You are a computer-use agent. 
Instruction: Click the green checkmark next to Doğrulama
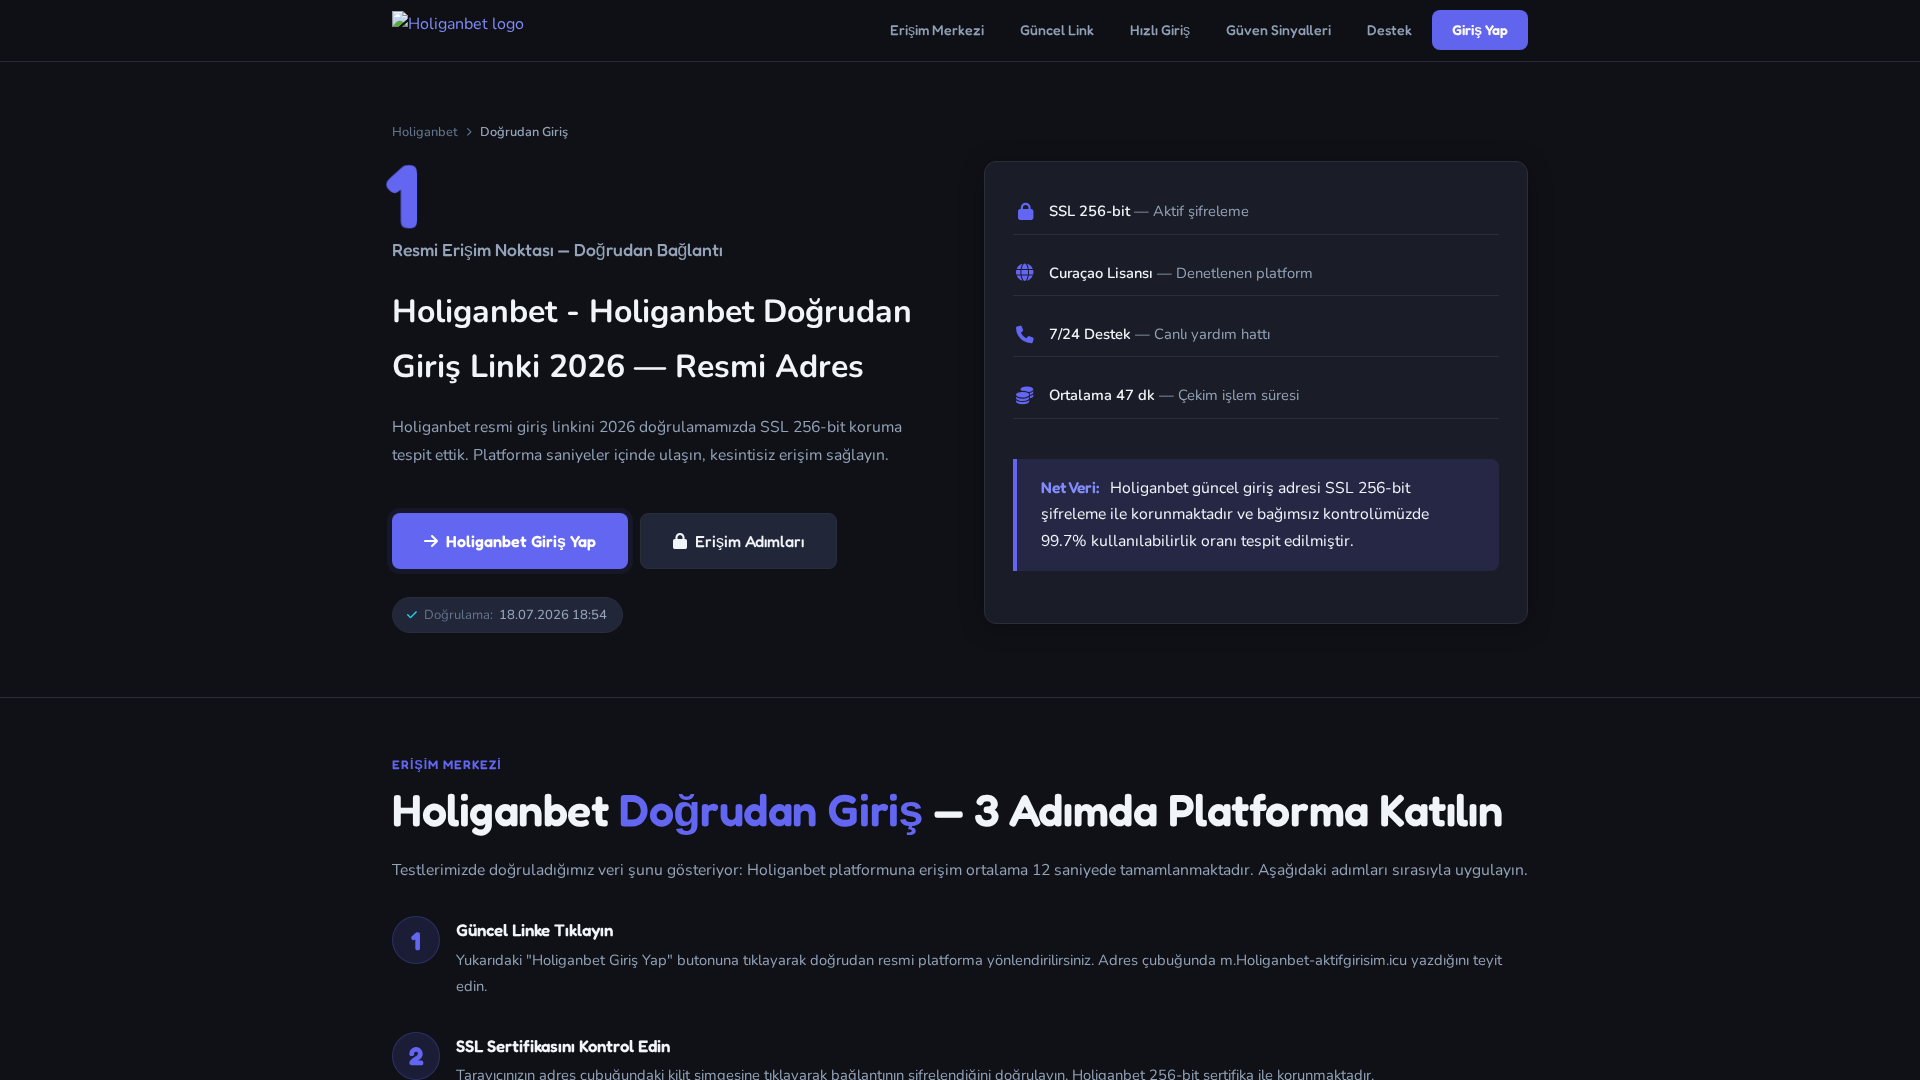click(412, 615)
